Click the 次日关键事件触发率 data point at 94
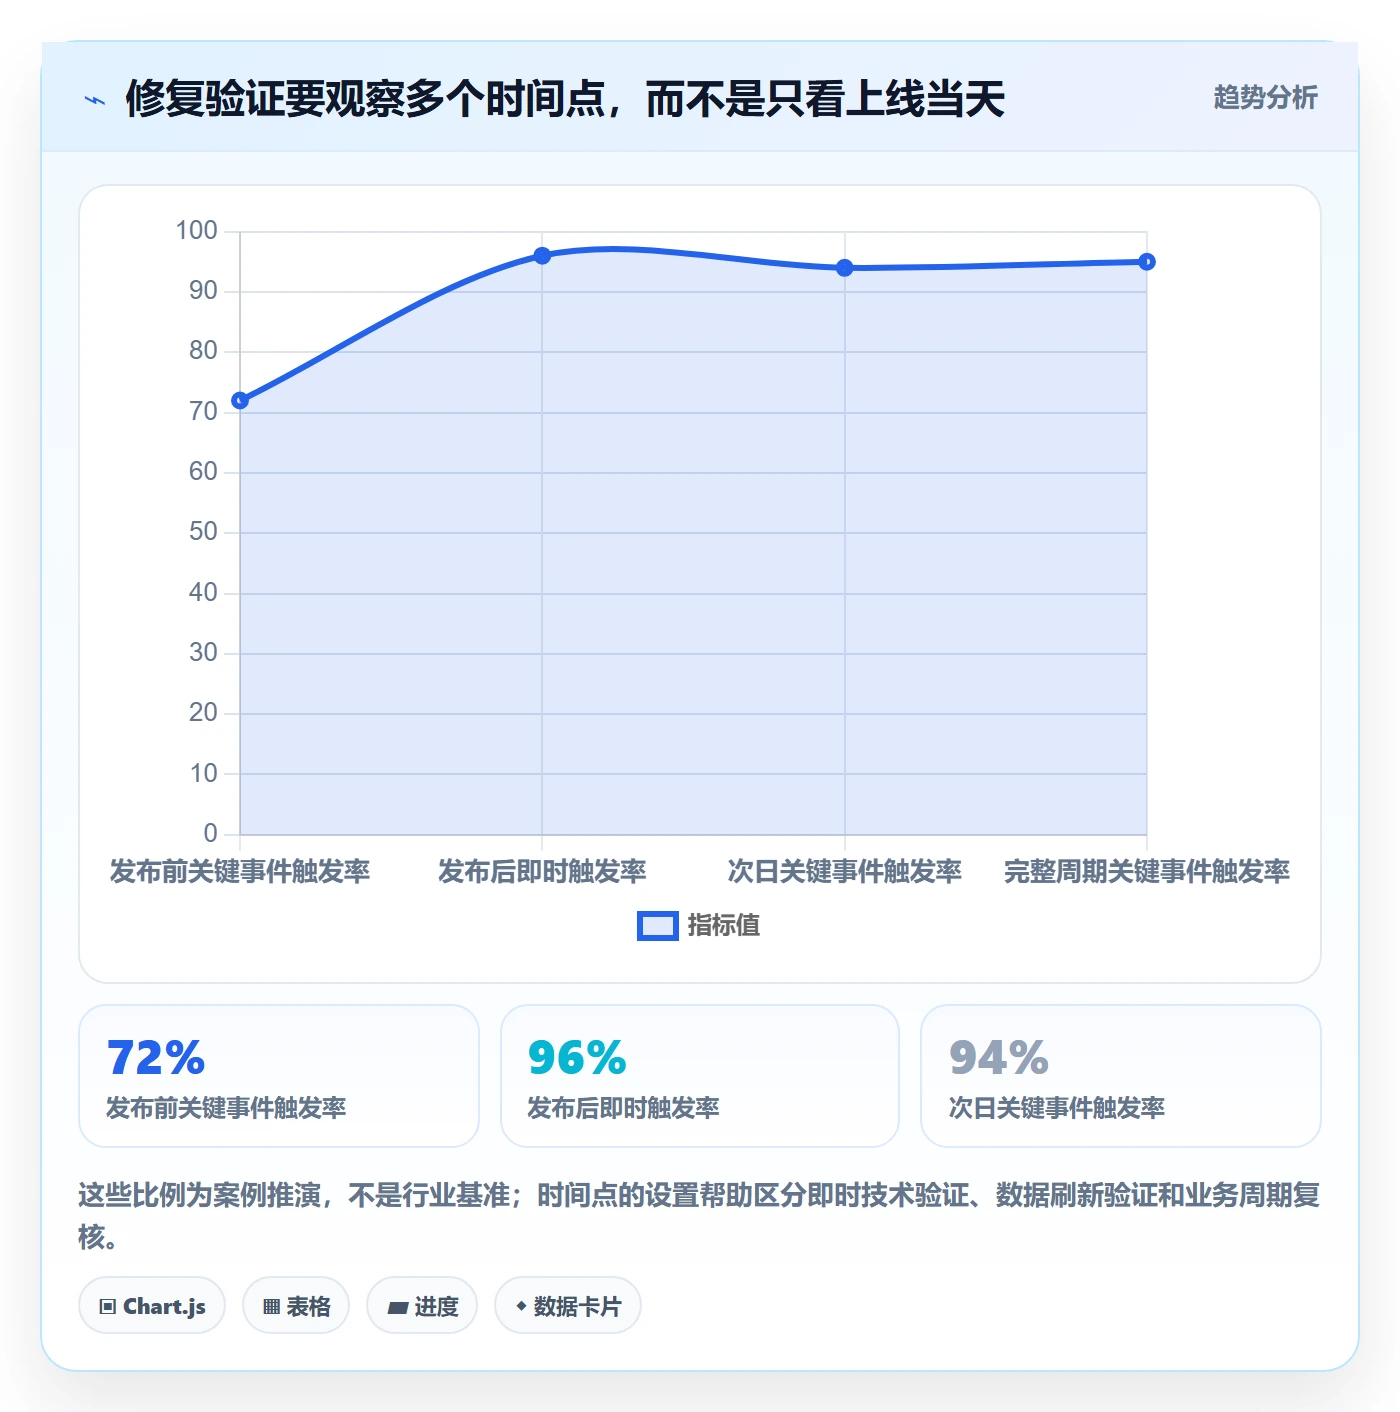 coord(845,268)
